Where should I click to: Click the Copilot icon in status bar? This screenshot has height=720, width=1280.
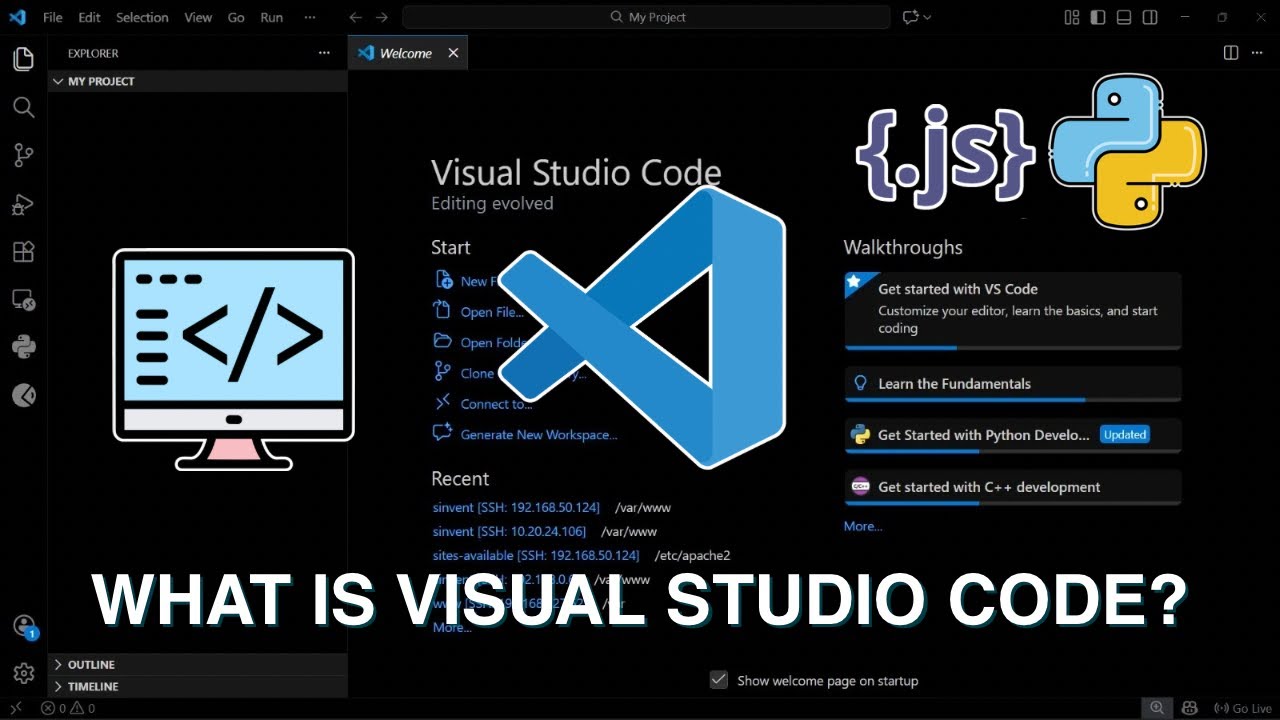[x=1191, y=708]
